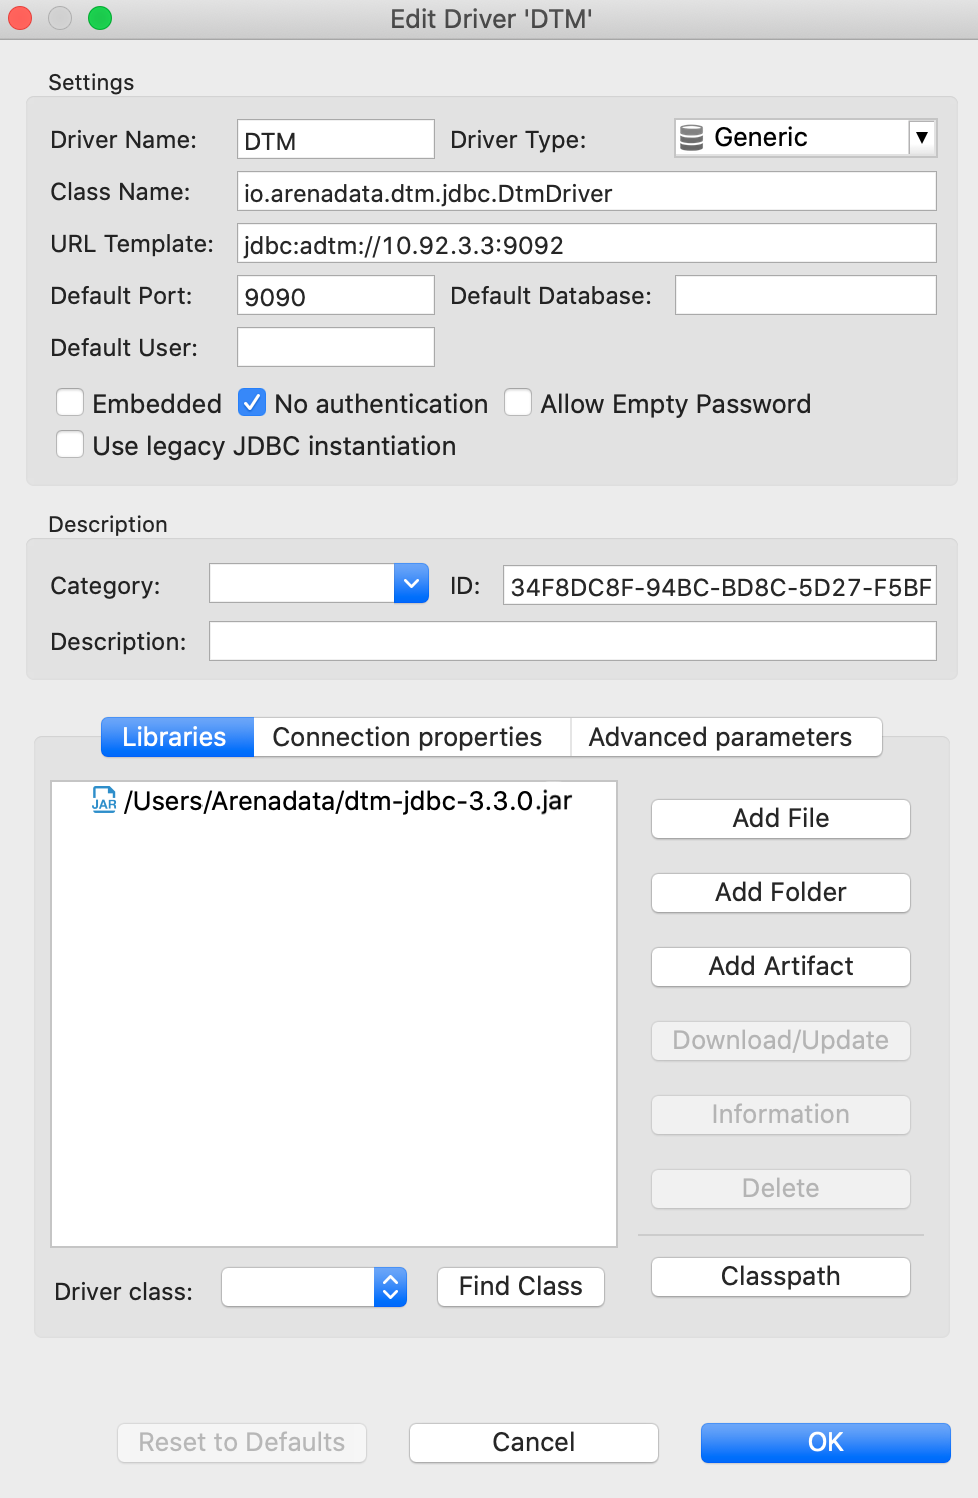Click the Generic database icon in Driver Type
978x1498 pixels.
point(691,138)
